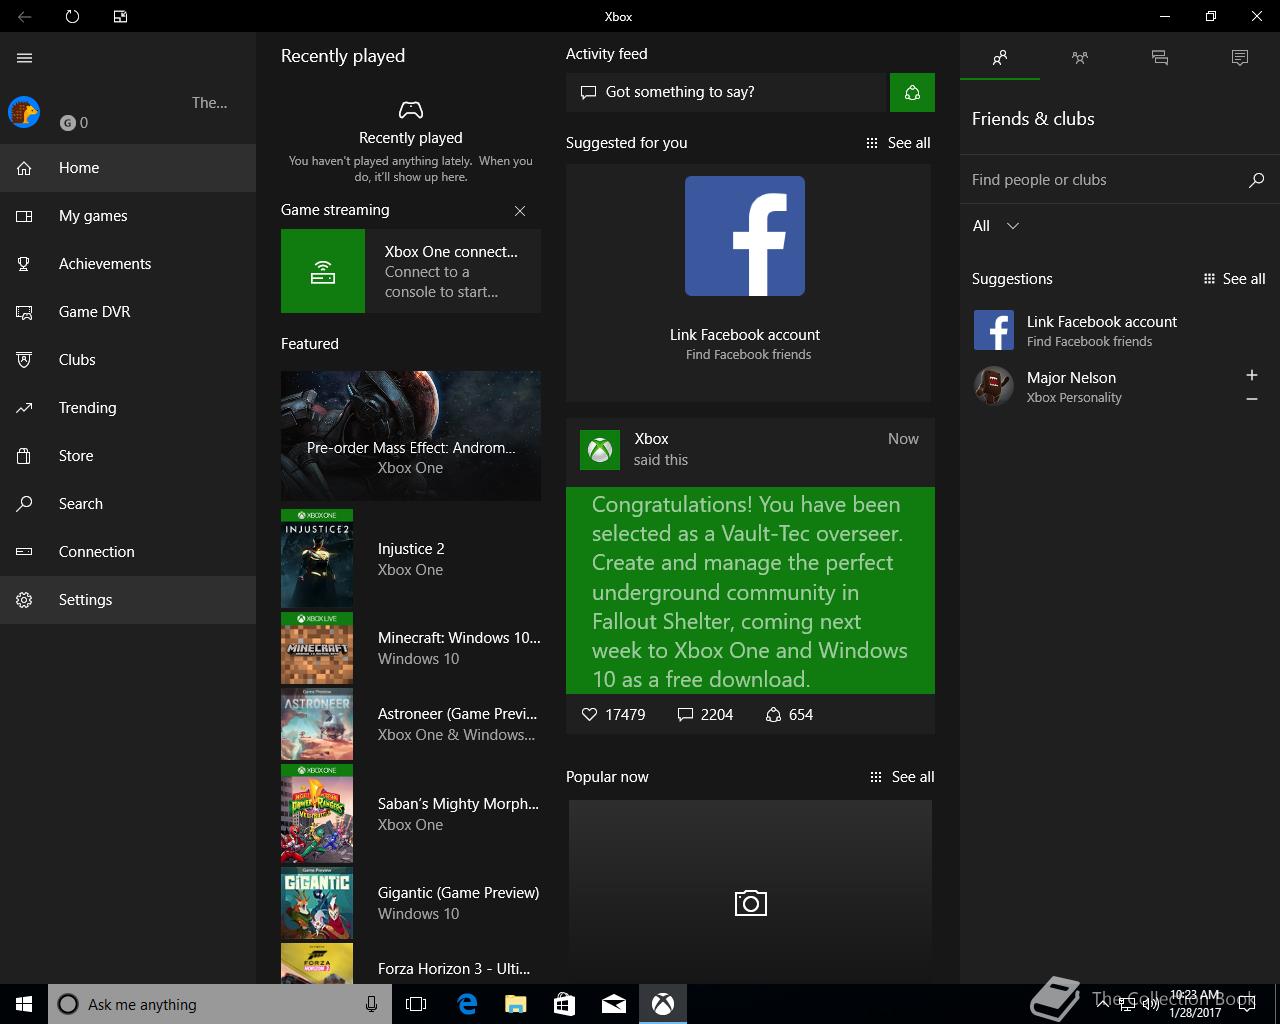
Task: Open Clubs page
Action: pos(128,360)
